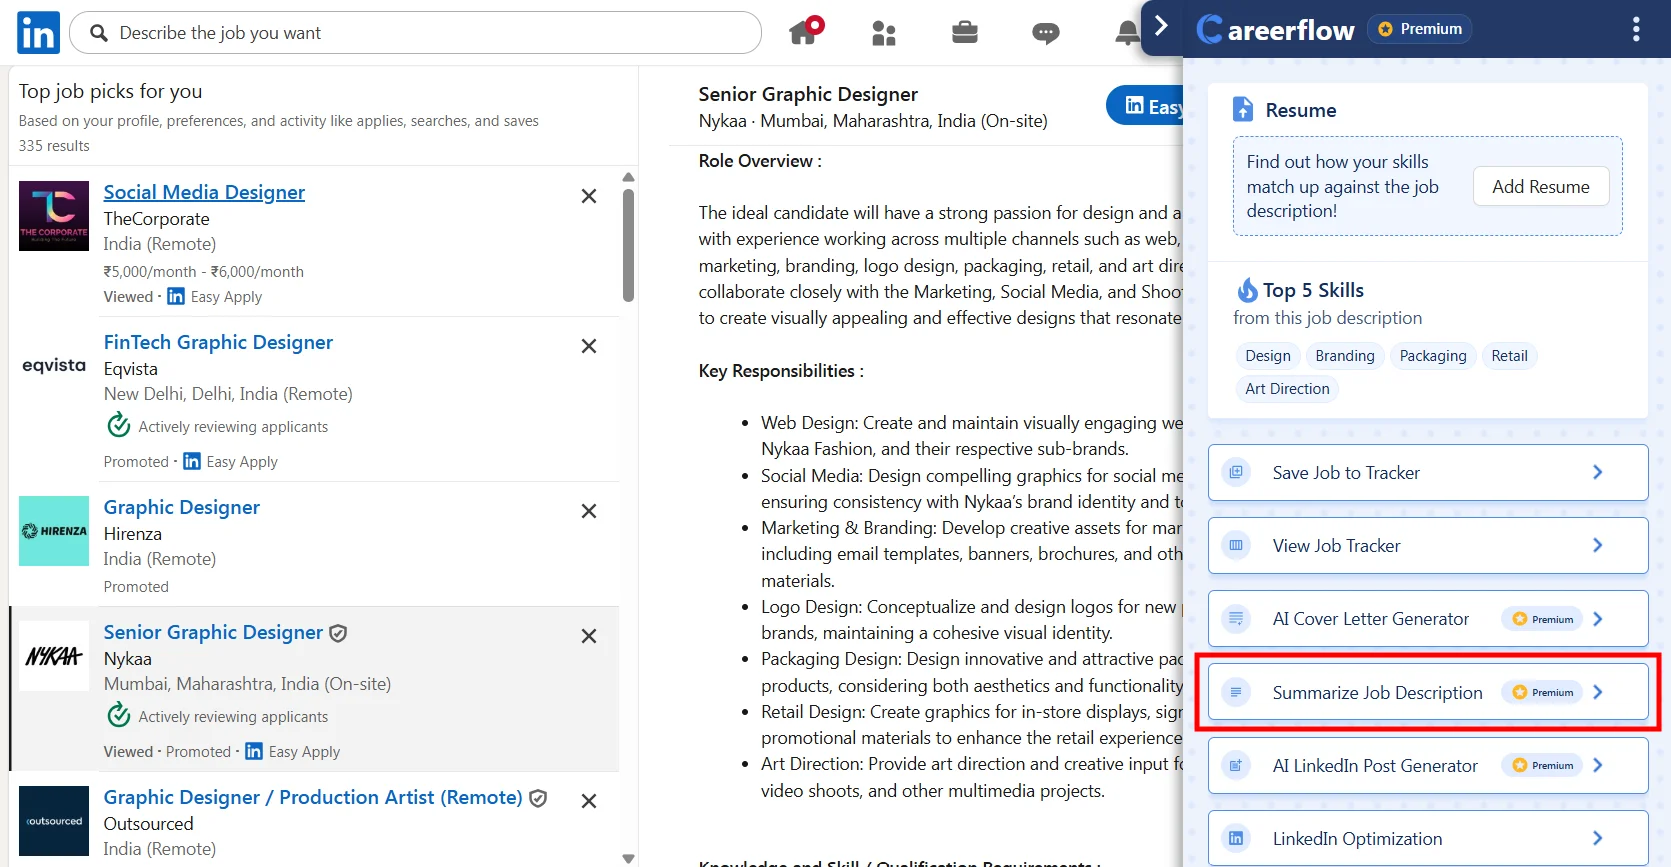Open the FinTech Graphic Designer job link
Viewport: 1671px width, 867px height.
click(218, 342)
